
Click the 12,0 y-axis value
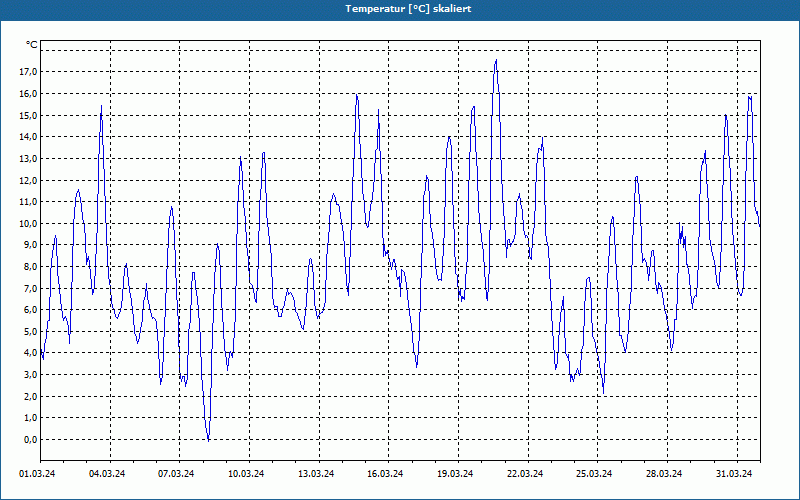coord(28,180)
